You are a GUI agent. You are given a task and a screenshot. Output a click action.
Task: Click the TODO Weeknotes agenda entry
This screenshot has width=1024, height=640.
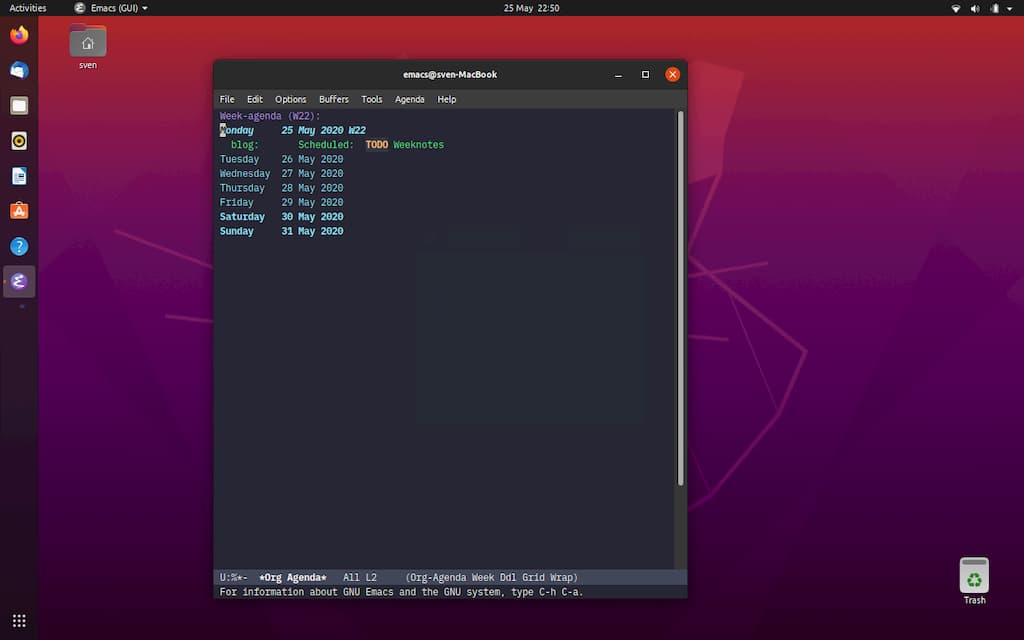pos(405,145)
